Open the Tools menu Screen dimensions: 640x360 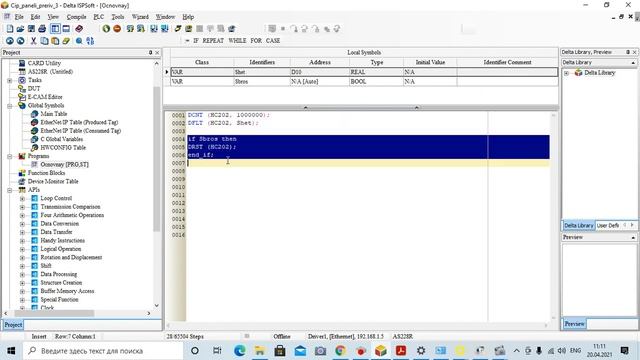coord(118,17)
